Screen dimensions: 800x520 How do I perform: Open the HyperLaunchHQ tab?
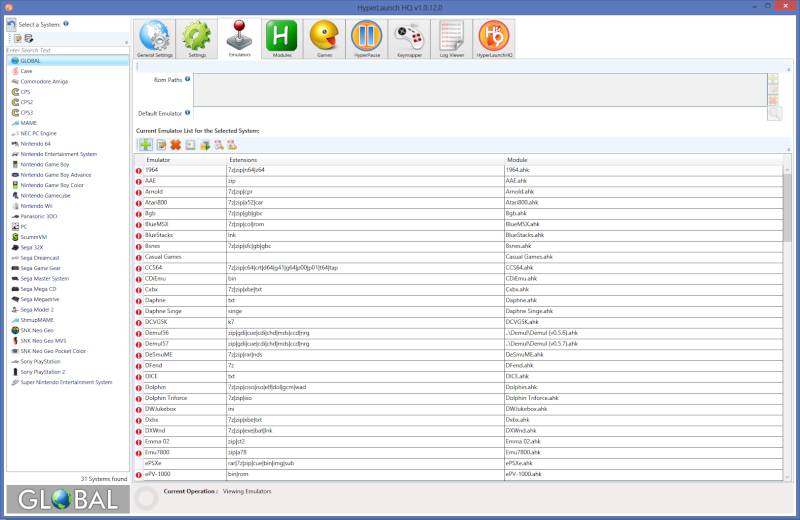tap(494, 39)
